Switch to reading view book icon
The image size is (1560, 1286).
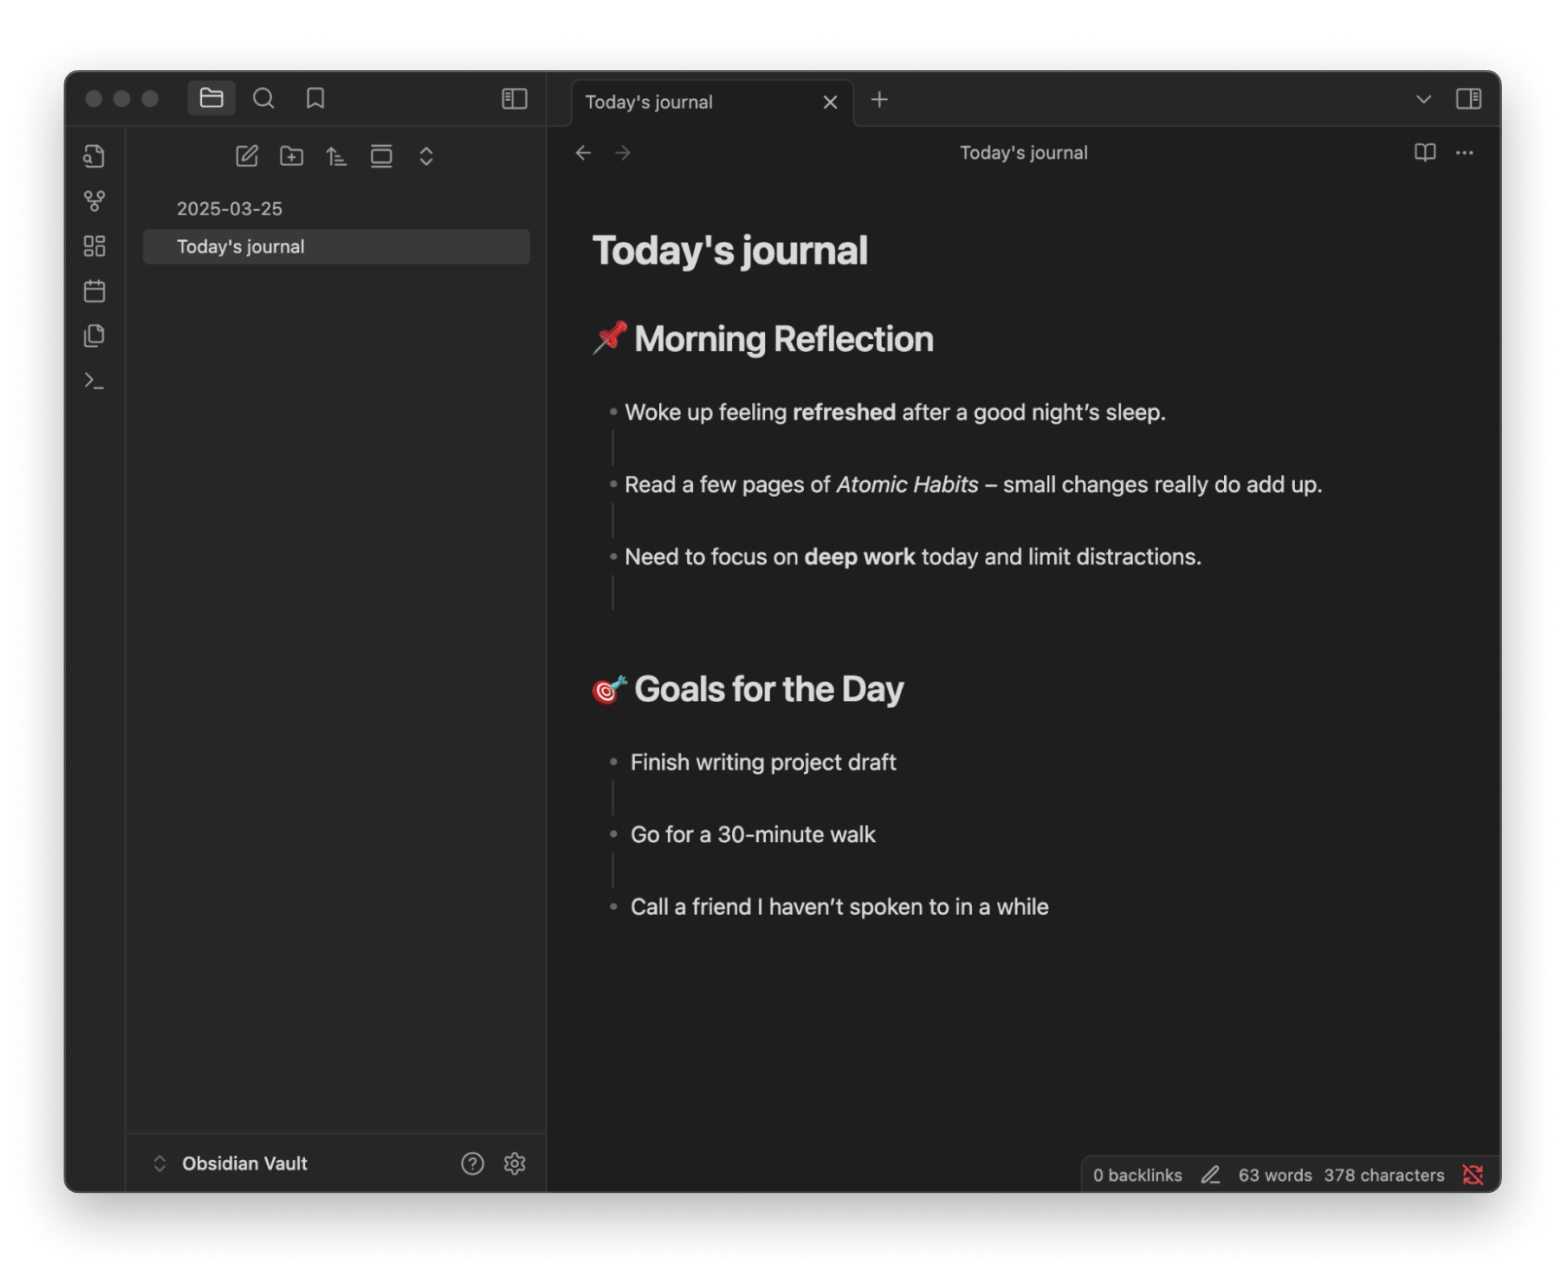click(1424, 152)
